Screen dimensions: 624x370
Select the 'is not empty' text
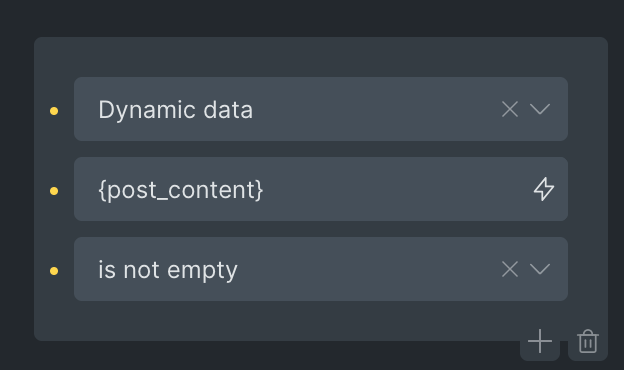pyautogui.click(x=168, y=271)
